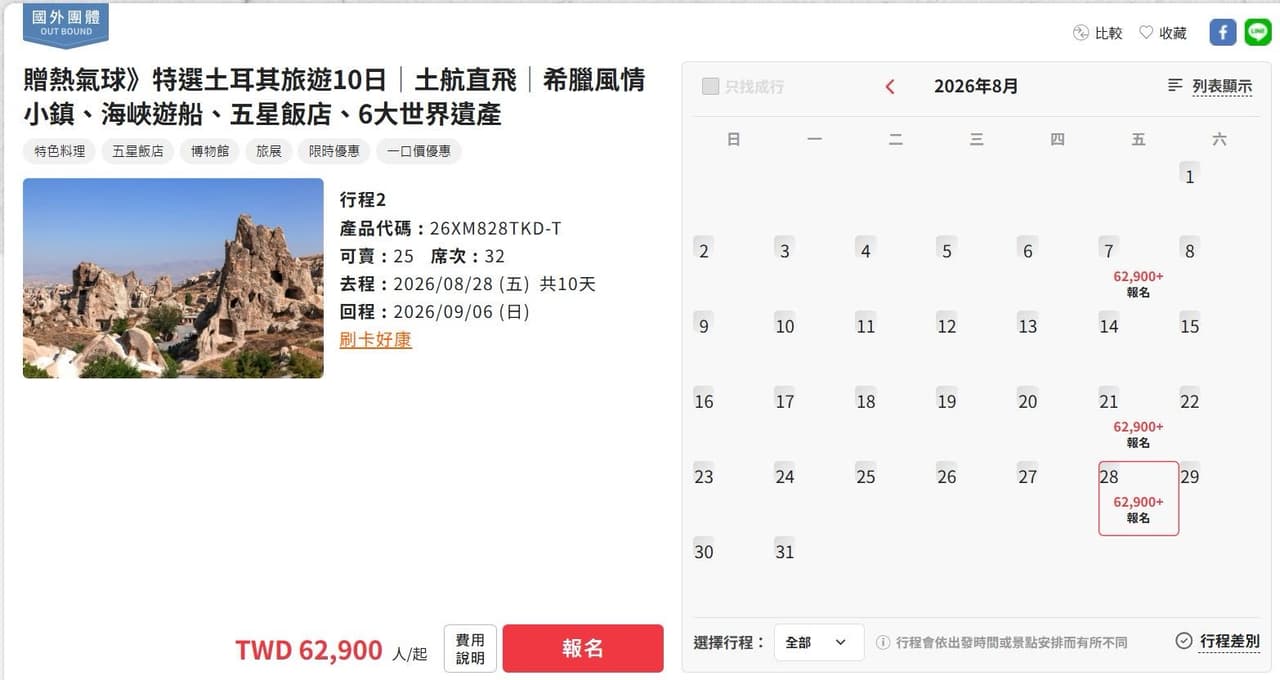The image size is (1280, 680).
Task: Go to previous month with red arrow
Action: coord(890,87)
